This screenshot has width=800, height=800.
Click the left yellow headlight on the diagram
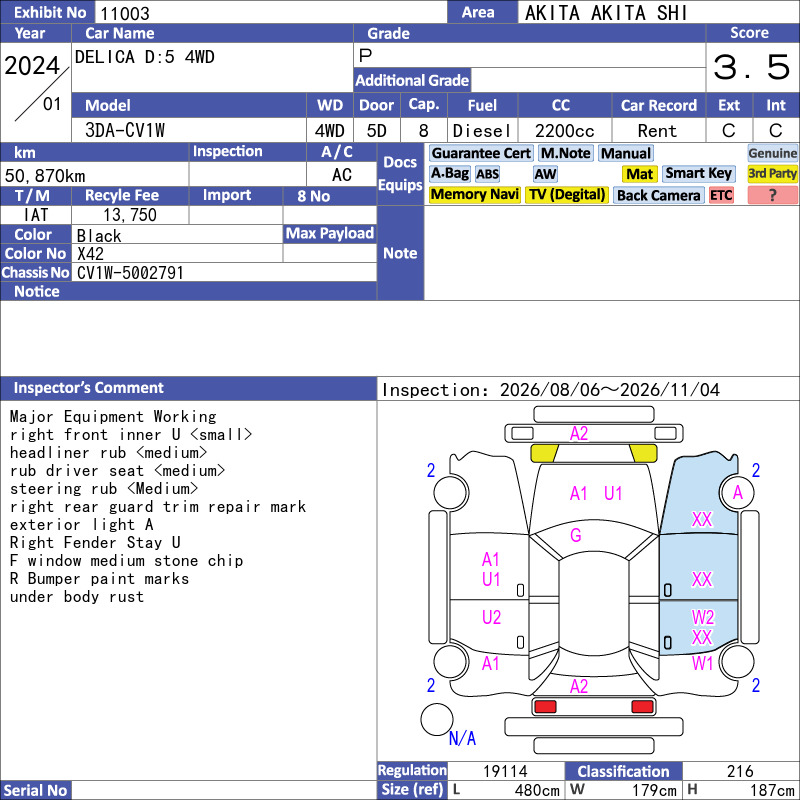(544, 453)
